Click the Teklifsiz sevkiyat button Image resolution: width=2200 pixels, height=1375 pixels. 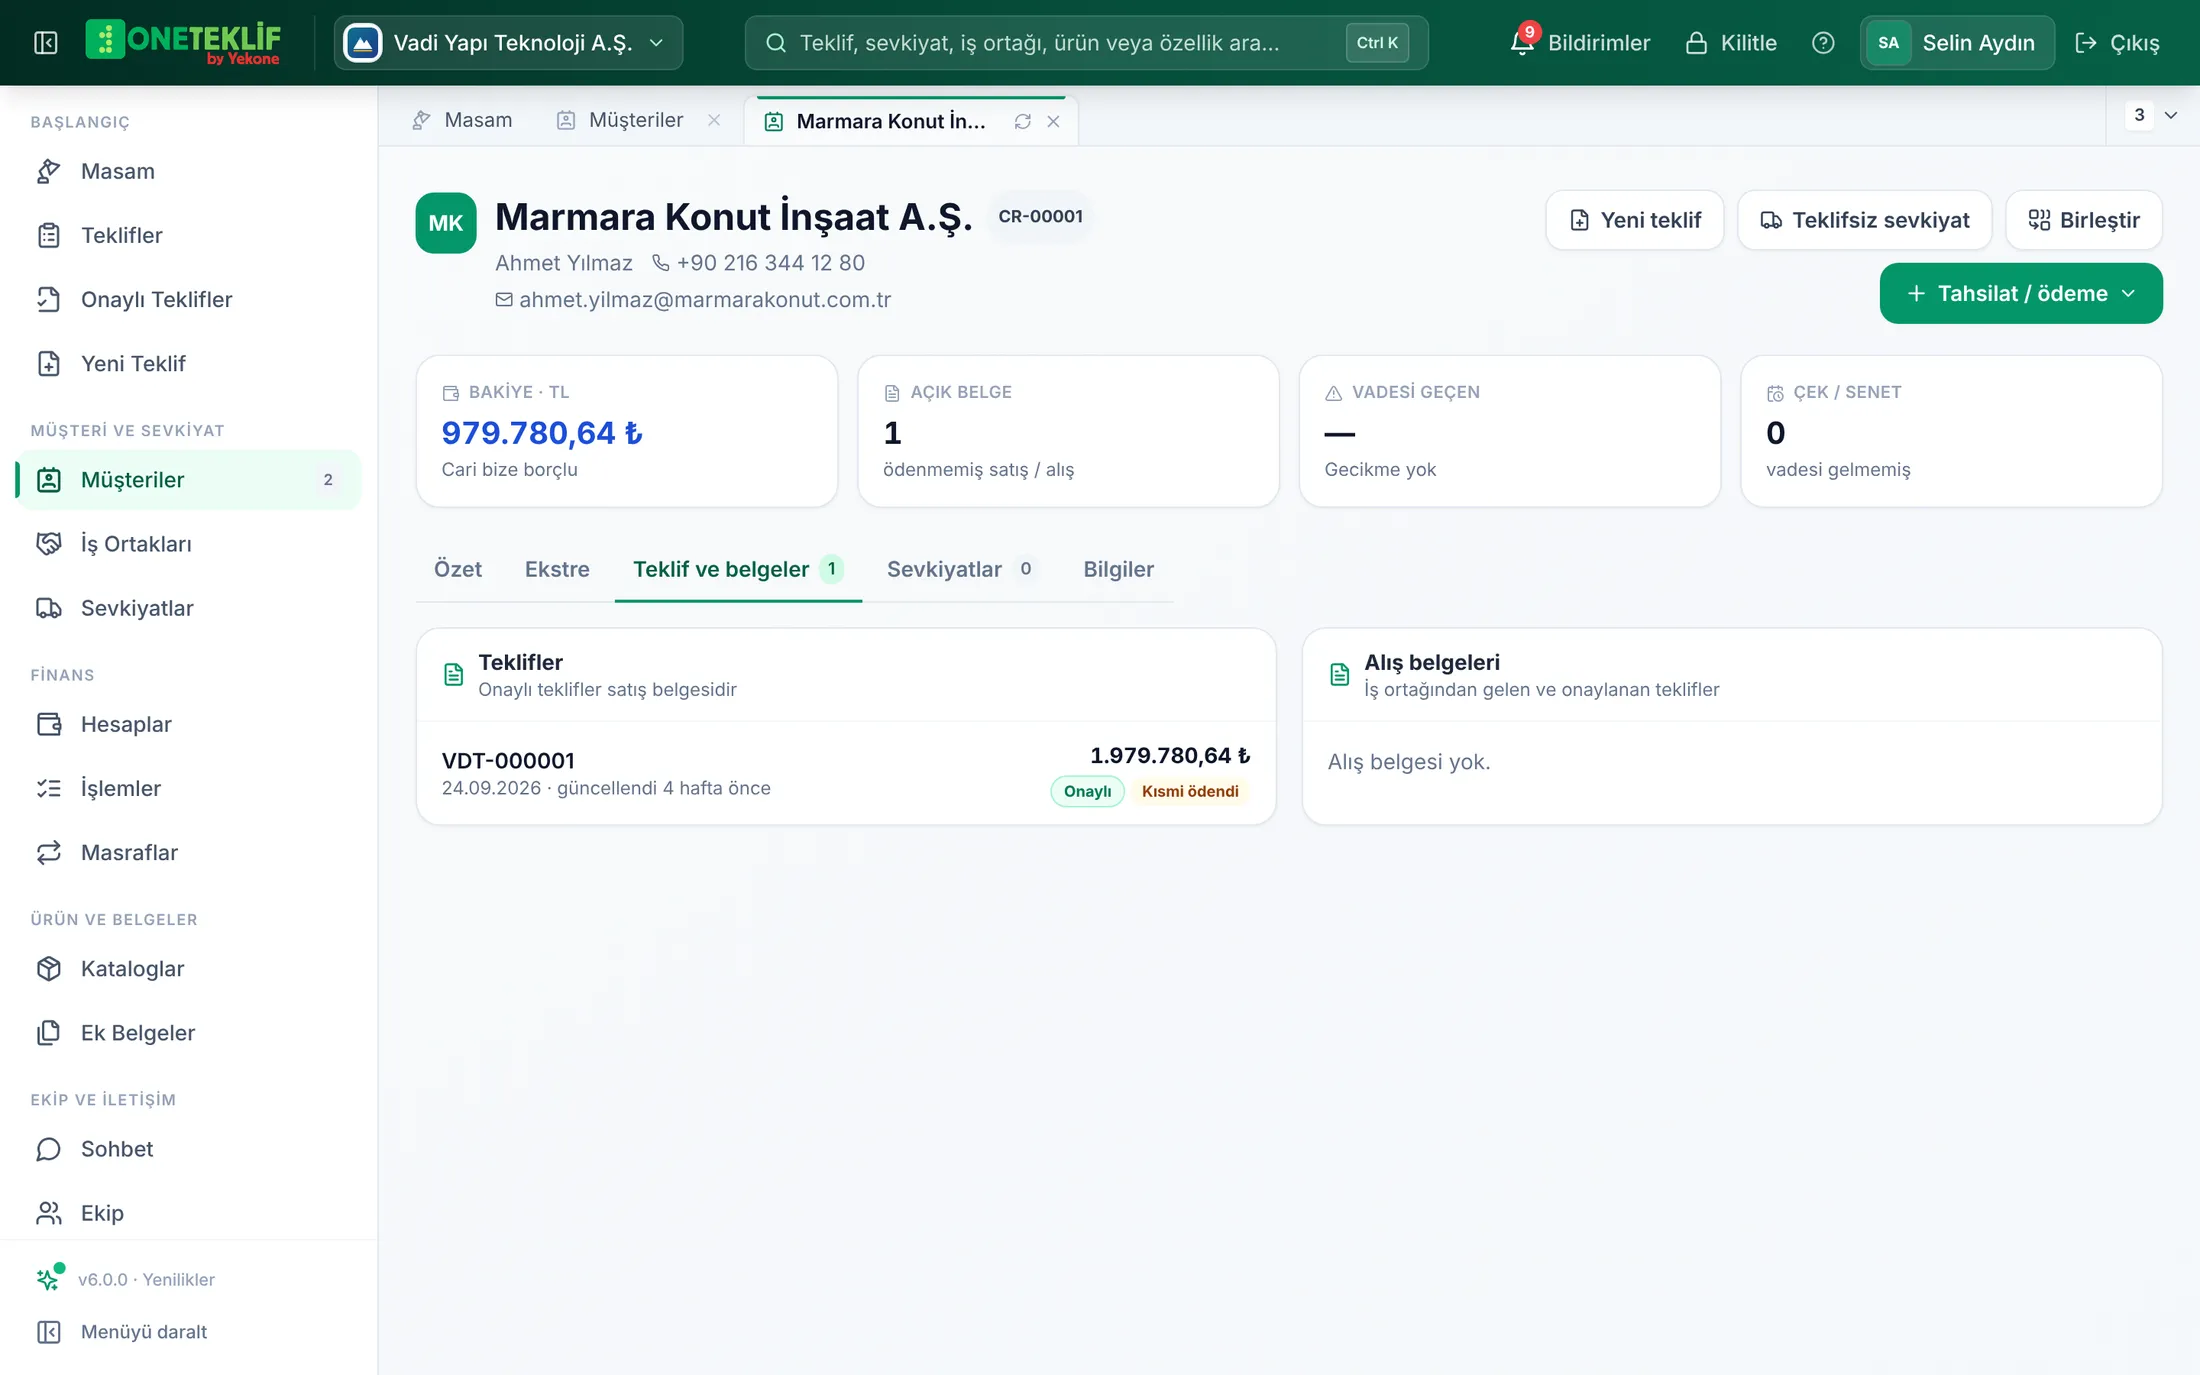pos(1864,220)
